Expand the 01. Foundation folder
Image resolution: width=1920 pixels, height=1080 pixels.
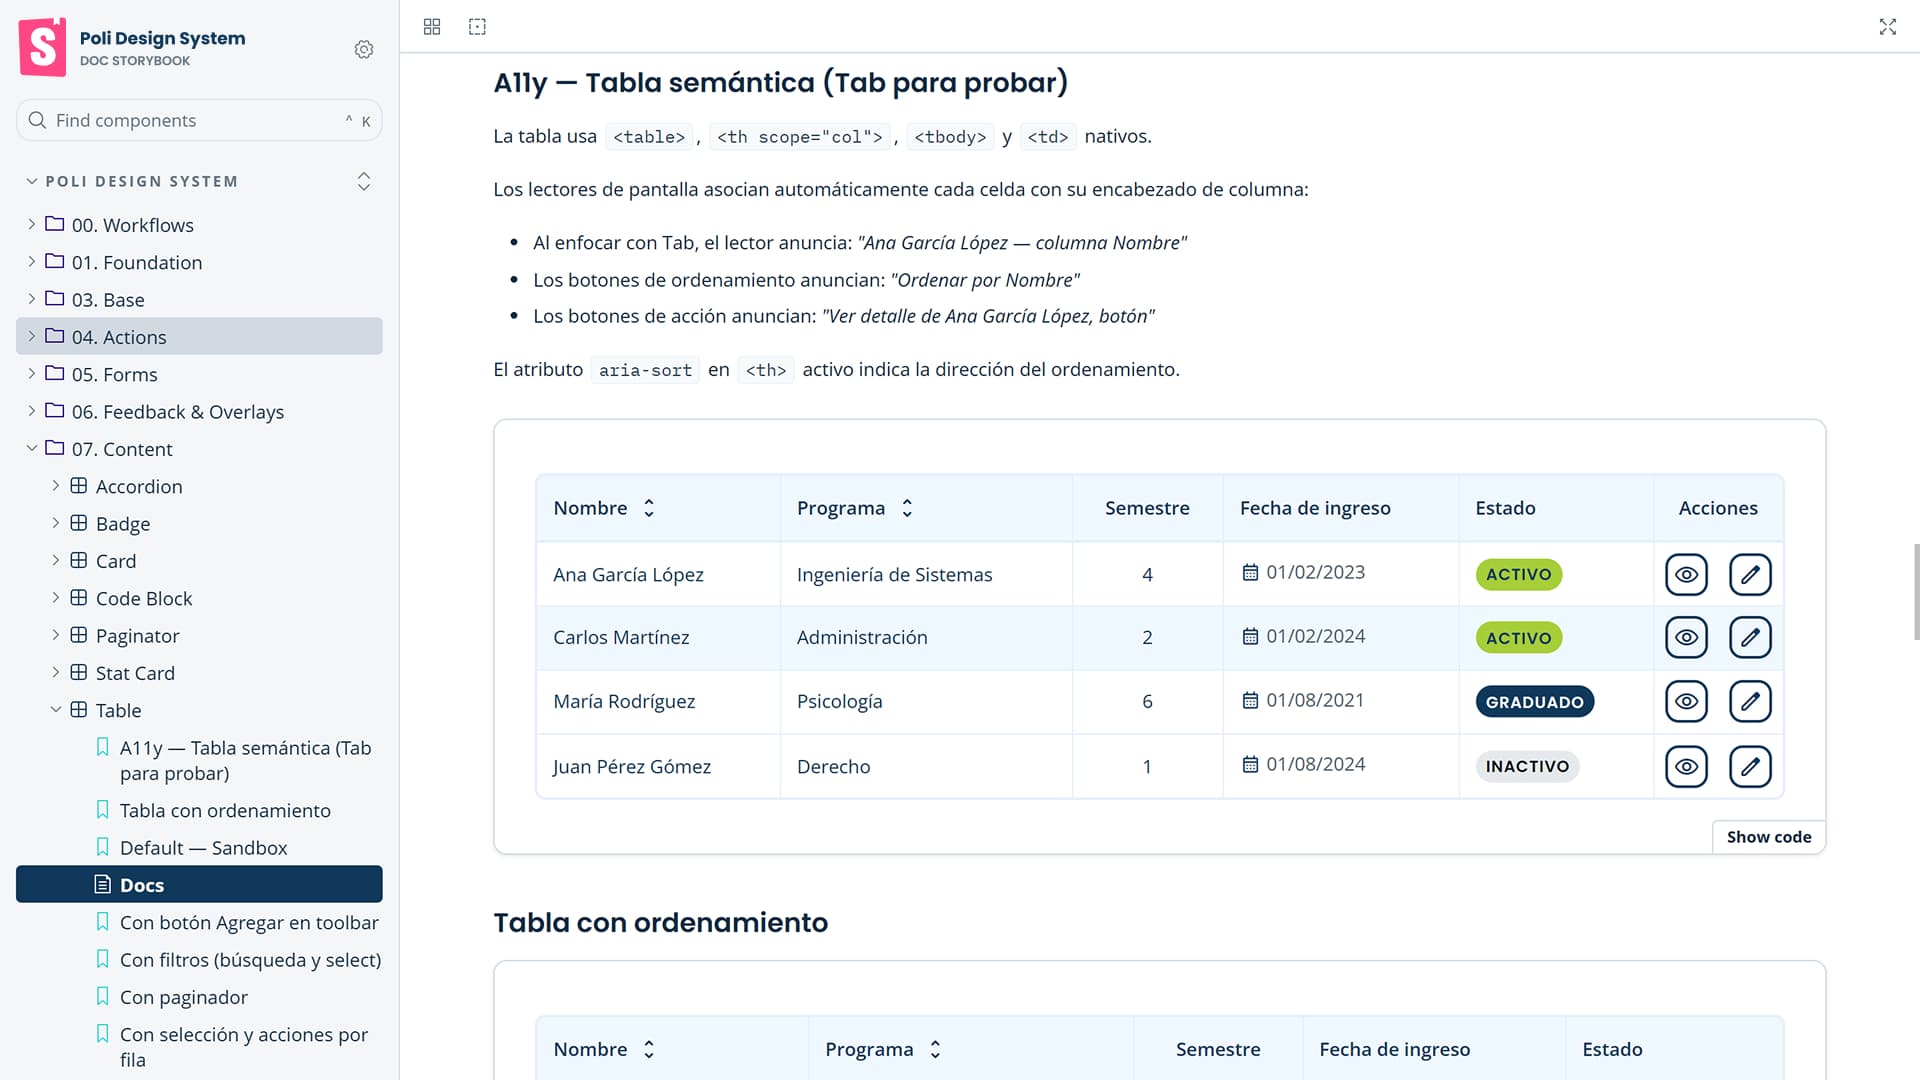coord(199,262)
